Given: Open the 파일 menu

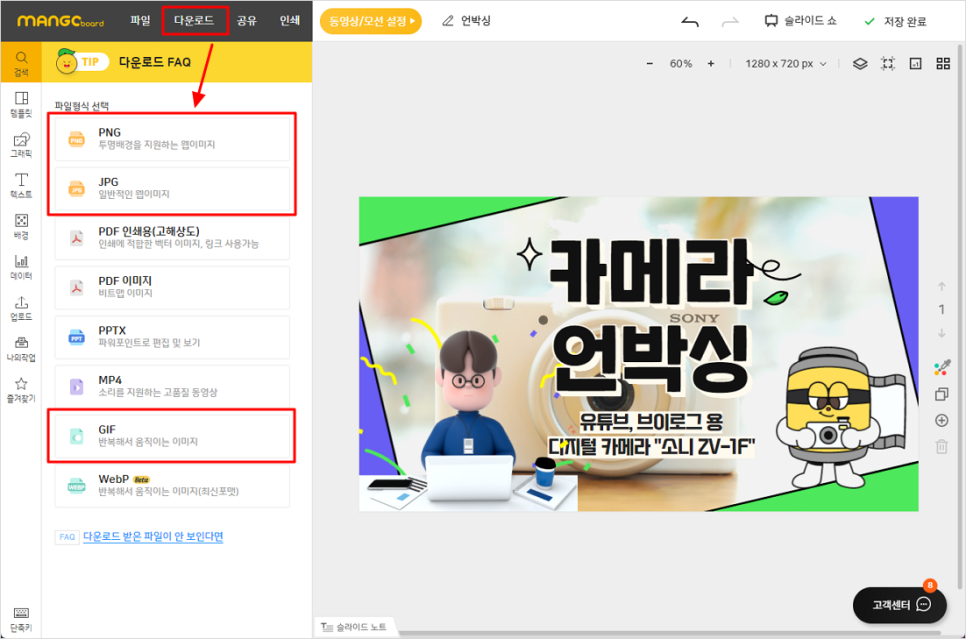Looking at the screenshot, I should click(140, 20).
